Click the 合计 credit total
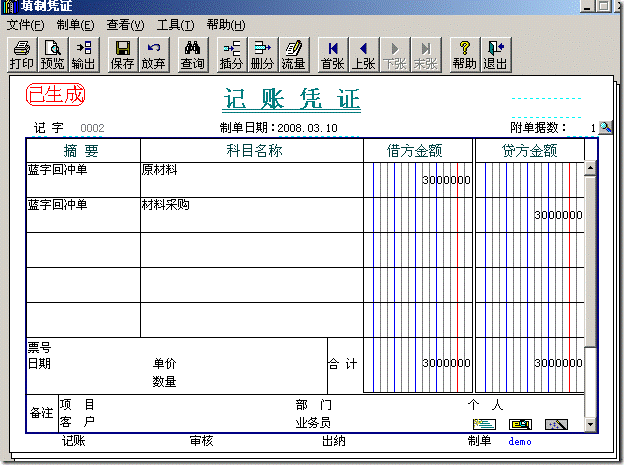 coord(558,363)
